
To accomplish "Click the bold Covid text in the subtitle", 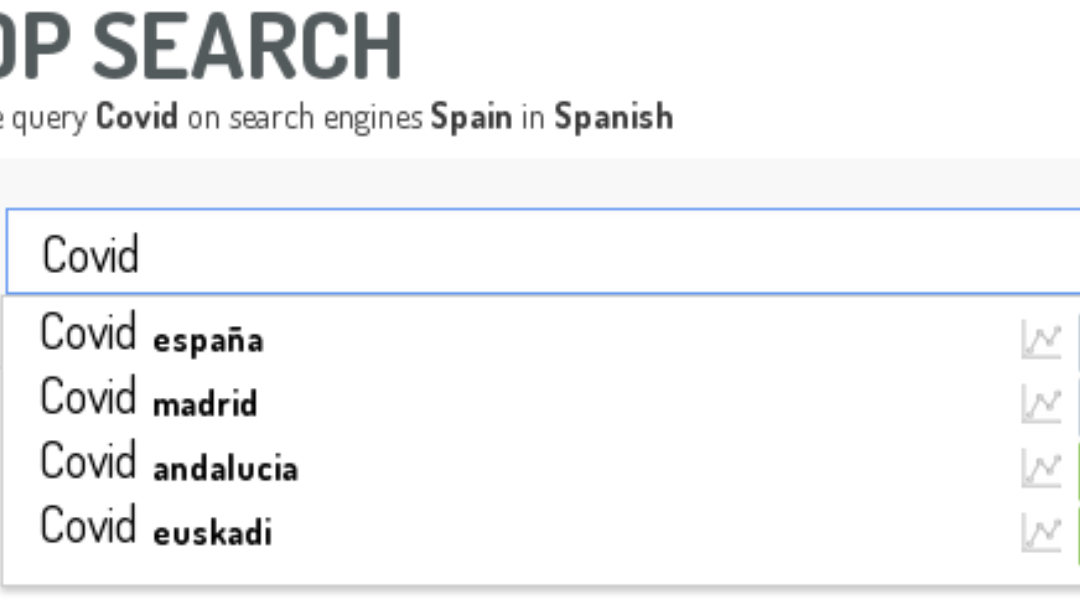I will click(139, 117).
